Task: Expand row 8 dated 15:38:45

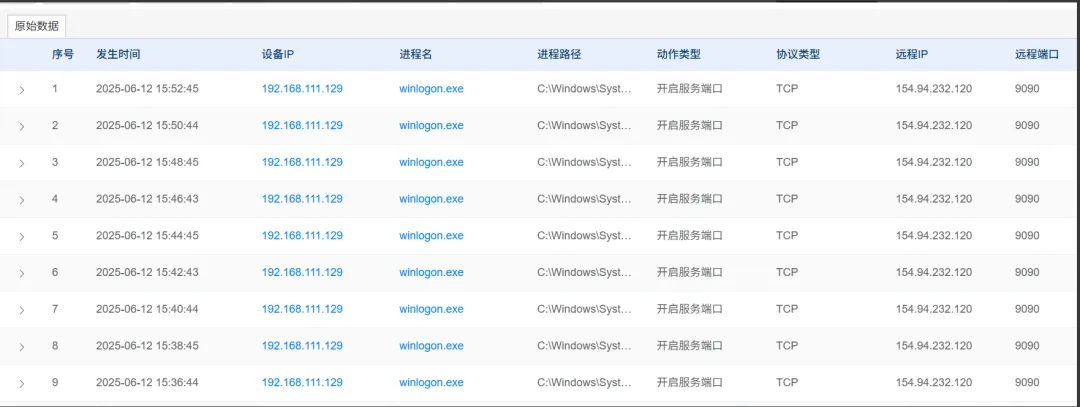Action: point(22,346)
